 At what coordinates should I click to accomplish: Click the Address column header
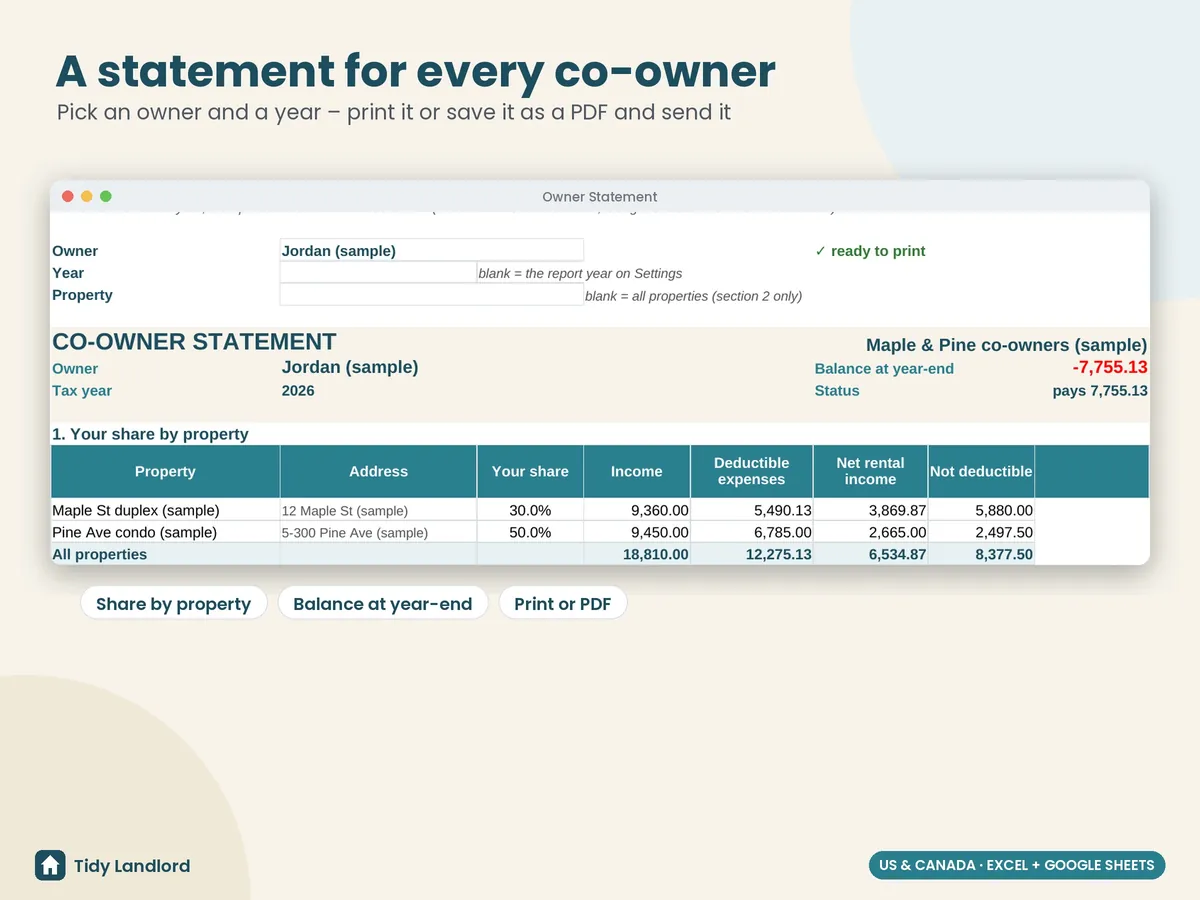pyautogui.click(x=378, y=471)
